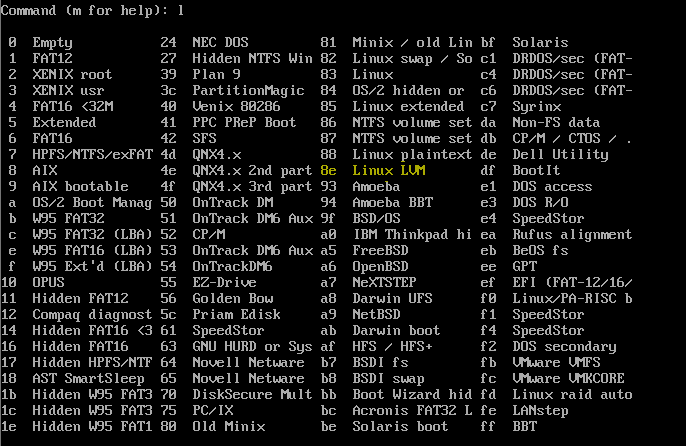Click 'IBM Thinkpad hi' entry
Image resolution: width=686 pixels, height=446 pixels.
[413, 235]
